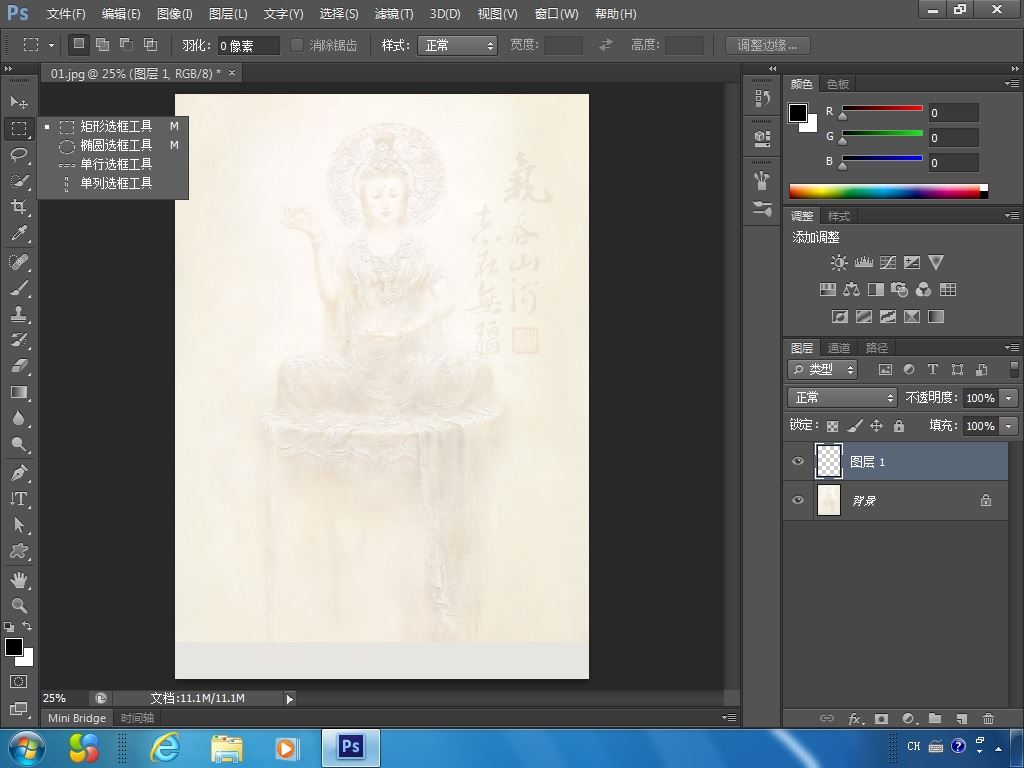The image size is (1024, 768).
Task: Click the 羽化 input field
Action: point(248,46)
